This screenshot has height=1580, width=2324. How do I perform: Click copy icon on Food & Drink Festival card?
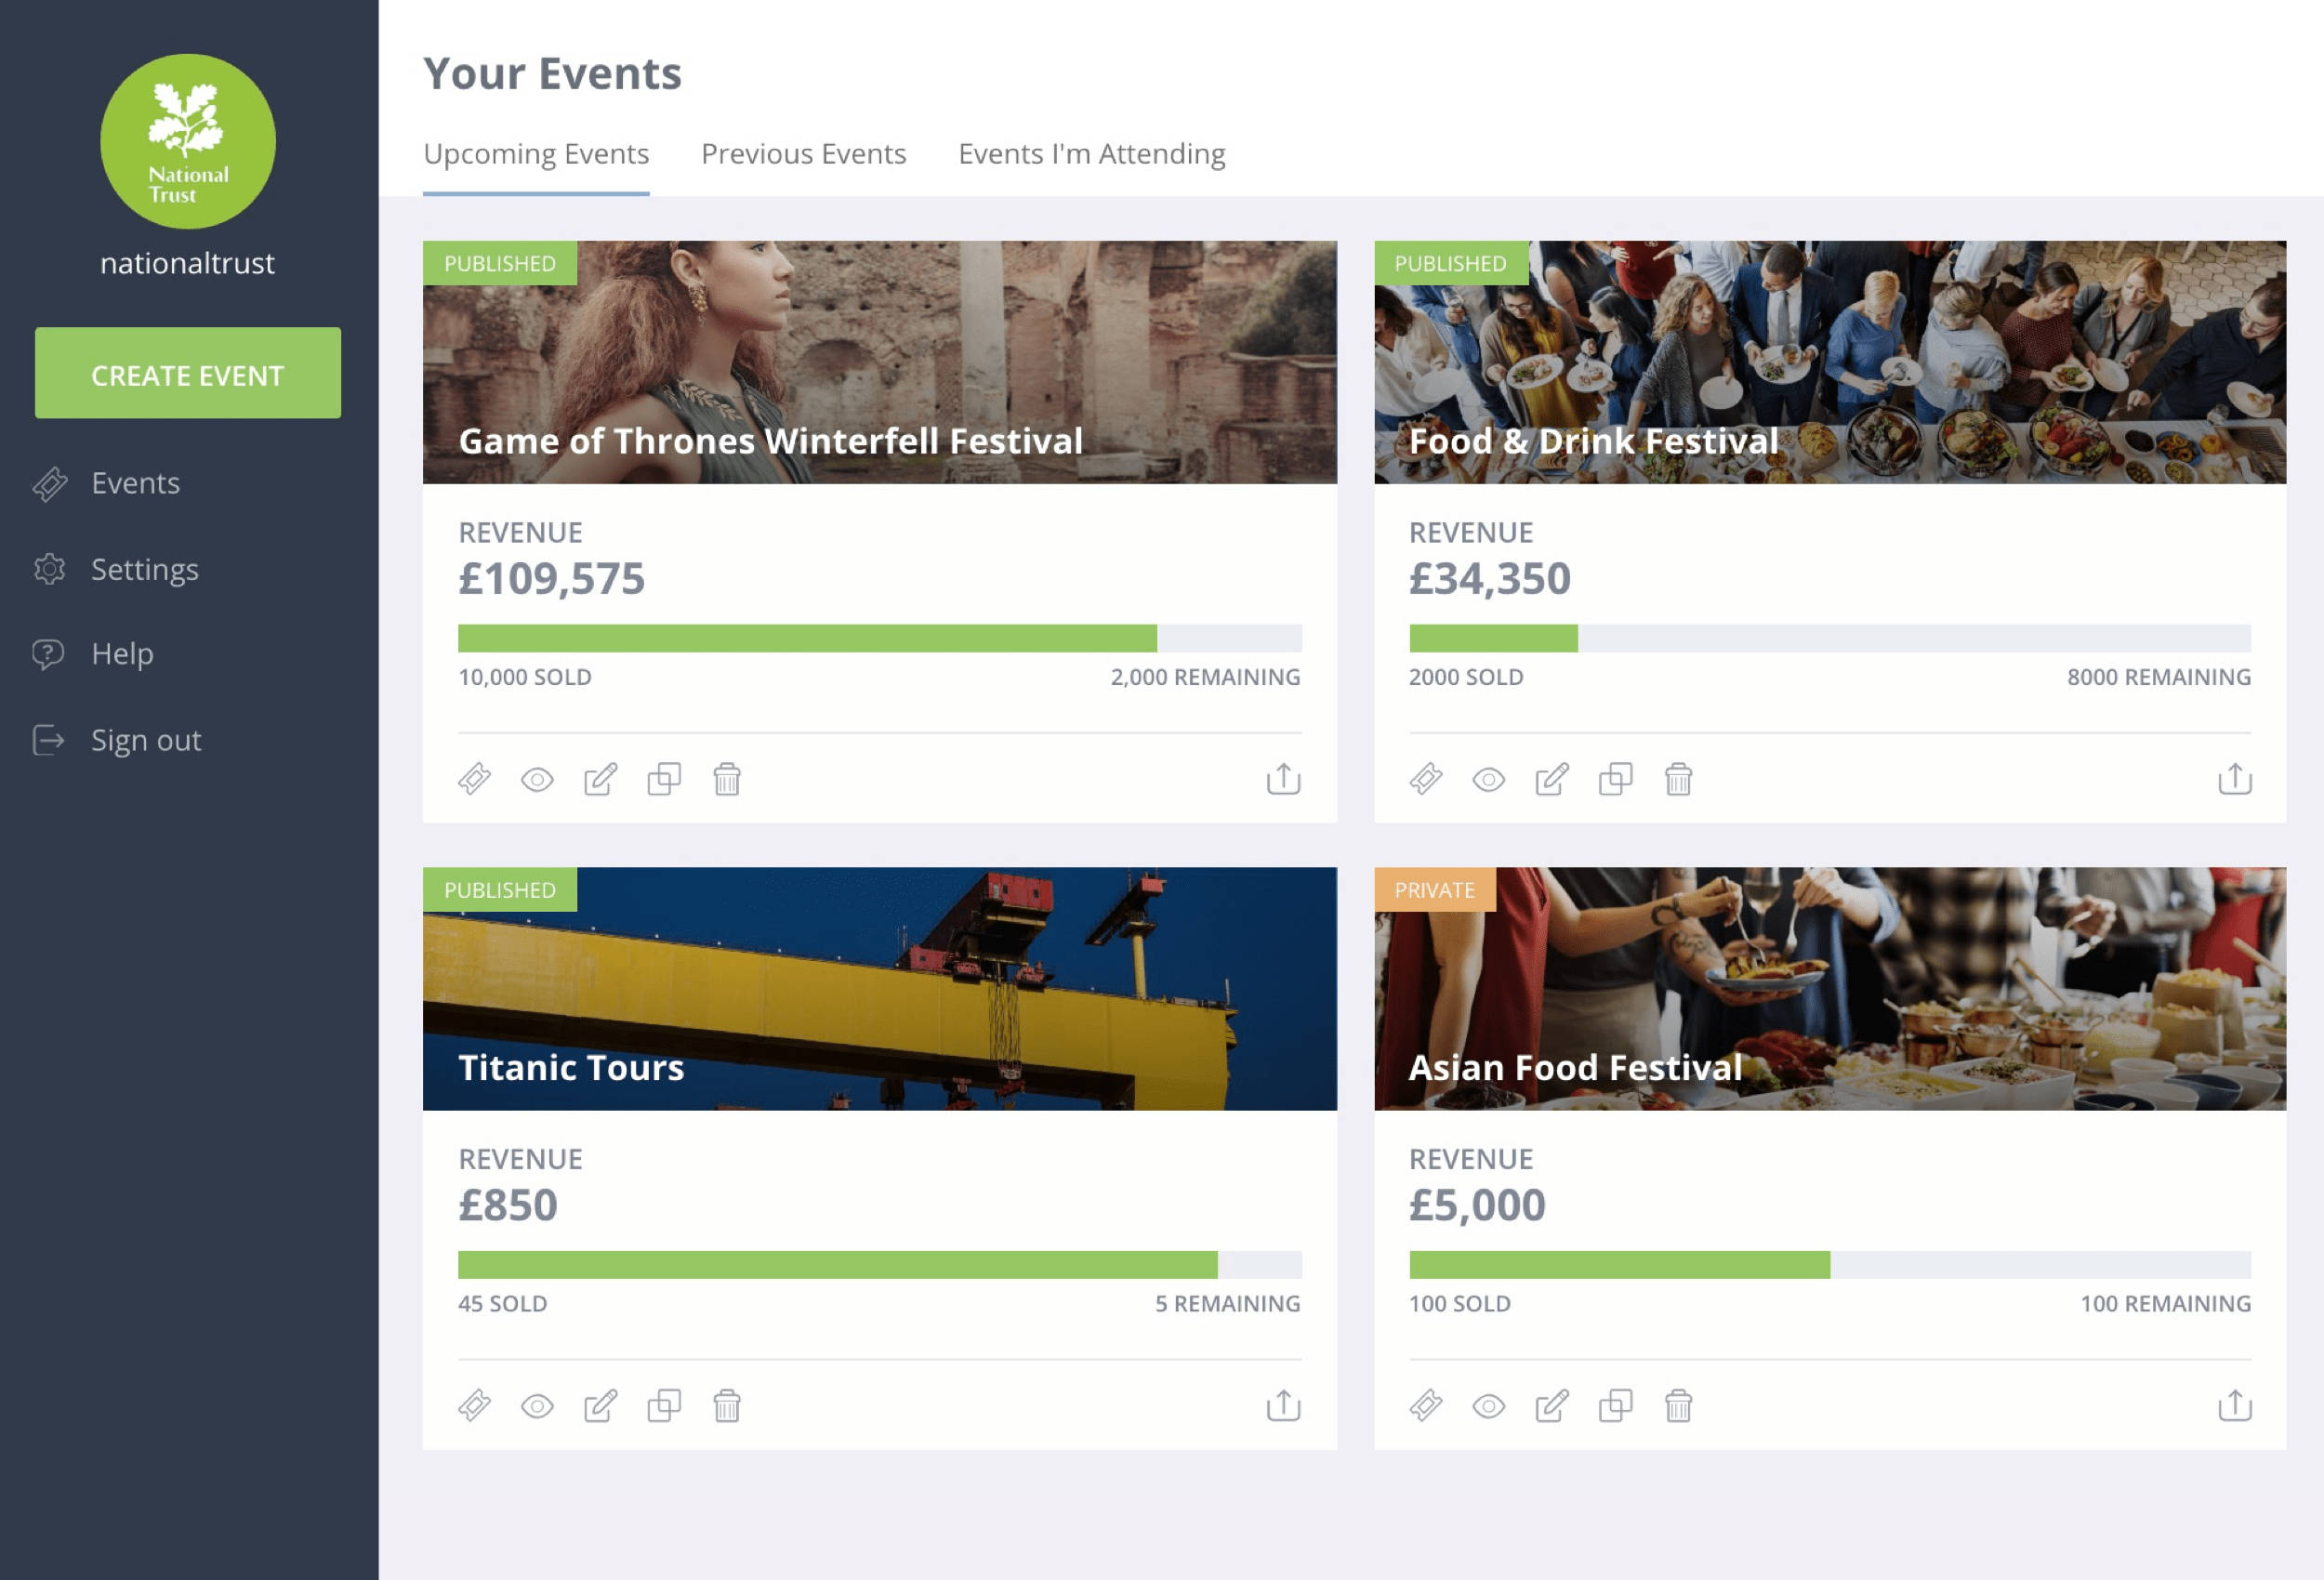pos(1615,779)
